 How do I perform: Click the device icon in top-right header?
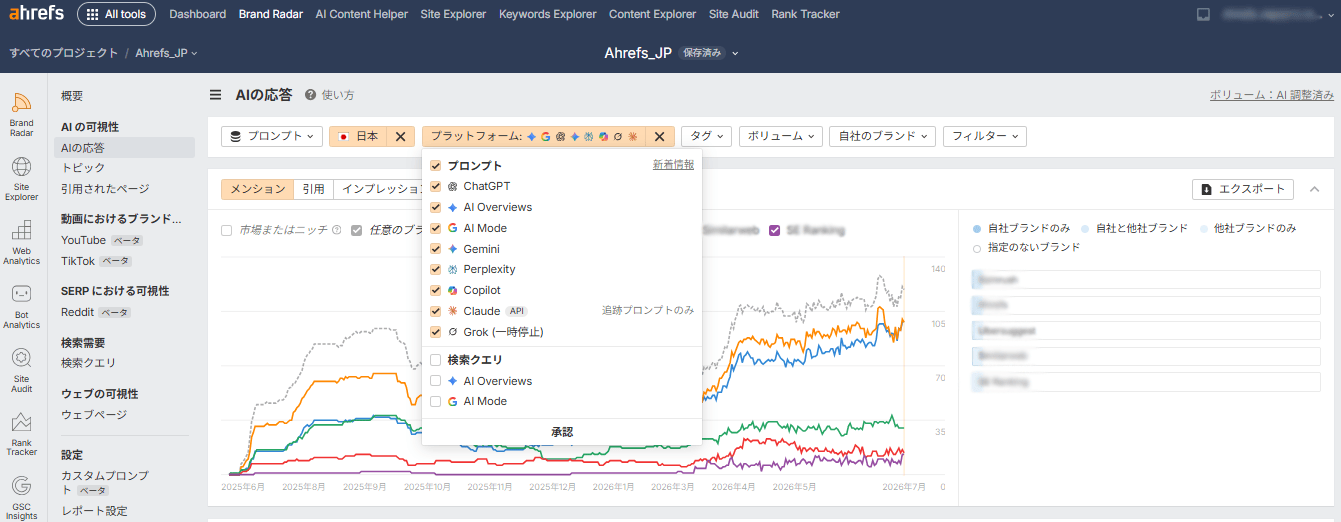tap(1203, 14)
